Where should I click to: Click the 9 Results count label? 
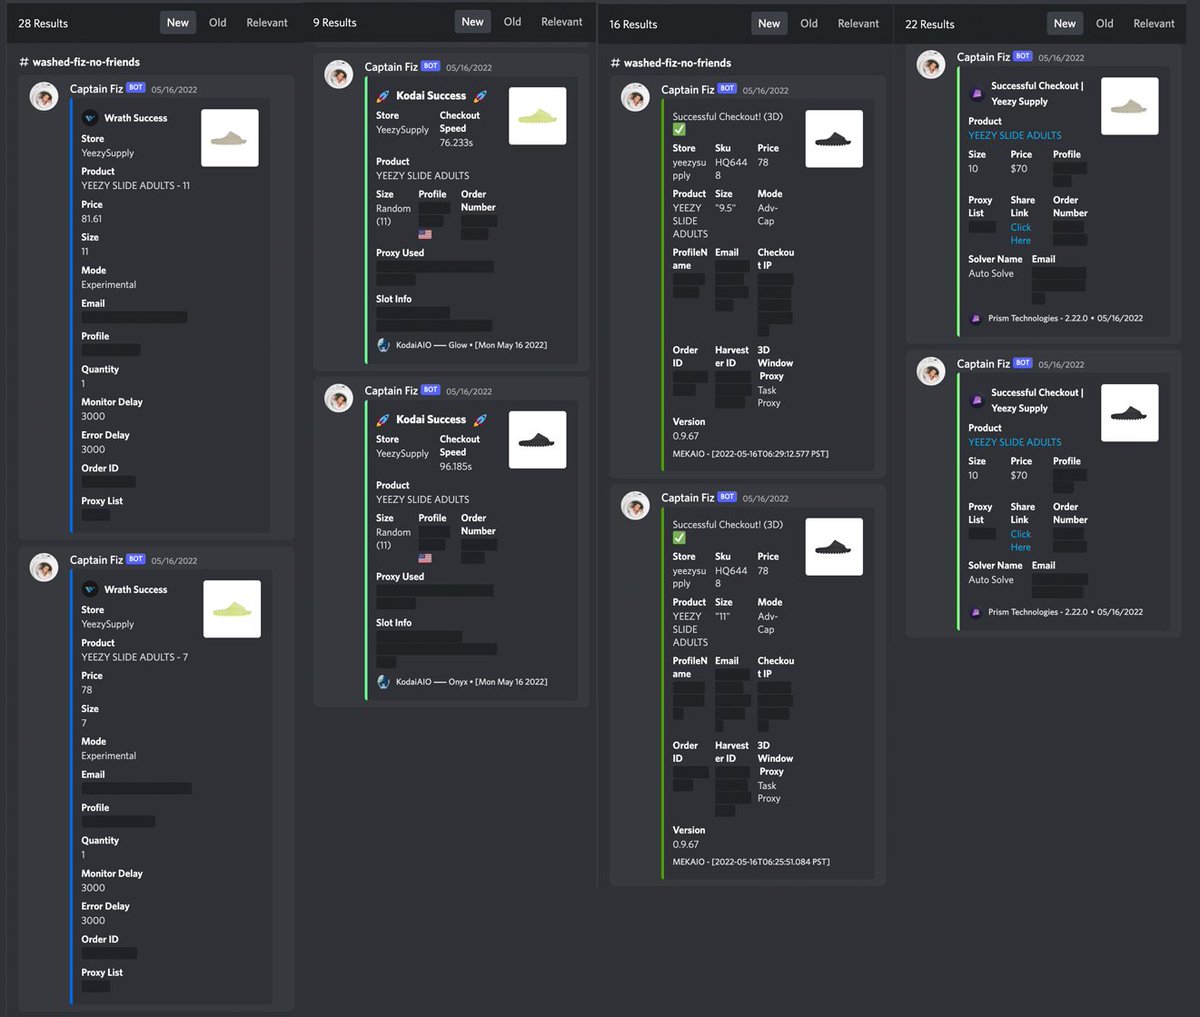(335, 22)
